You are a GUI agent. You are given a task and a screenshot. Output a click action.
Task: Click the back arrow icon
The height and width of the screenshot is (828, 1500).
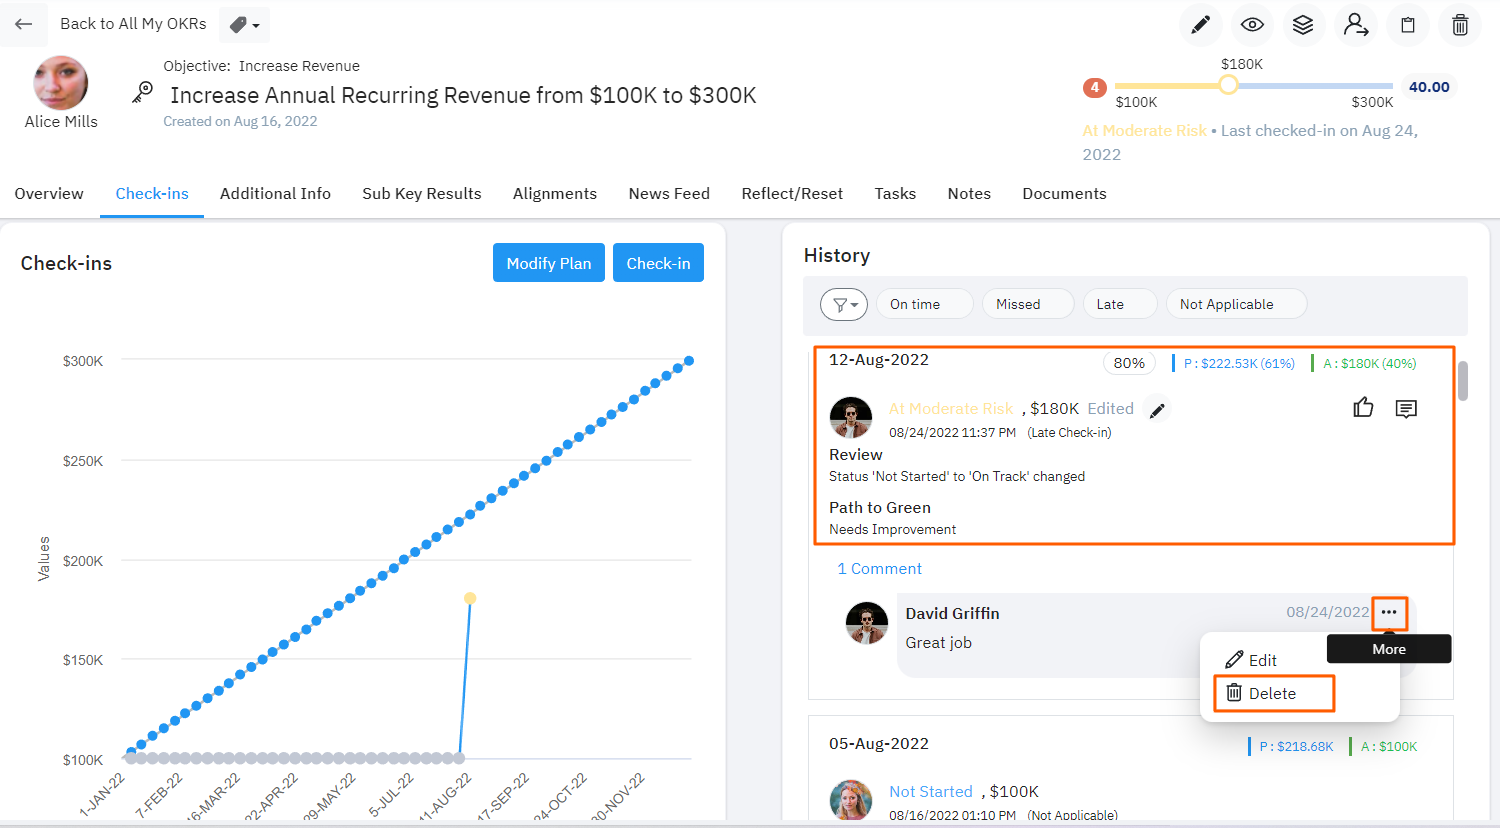23,24
